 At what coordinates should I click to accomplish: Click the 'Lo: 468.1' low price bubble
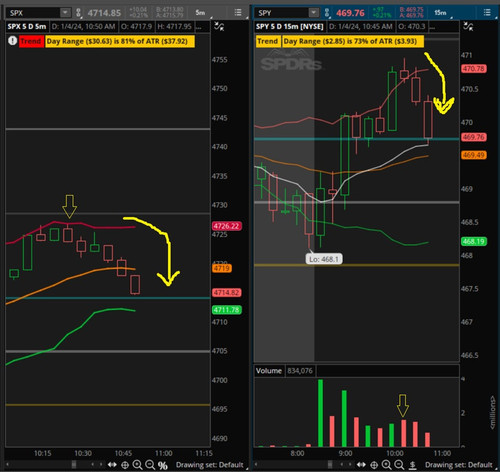coord(324,259)
